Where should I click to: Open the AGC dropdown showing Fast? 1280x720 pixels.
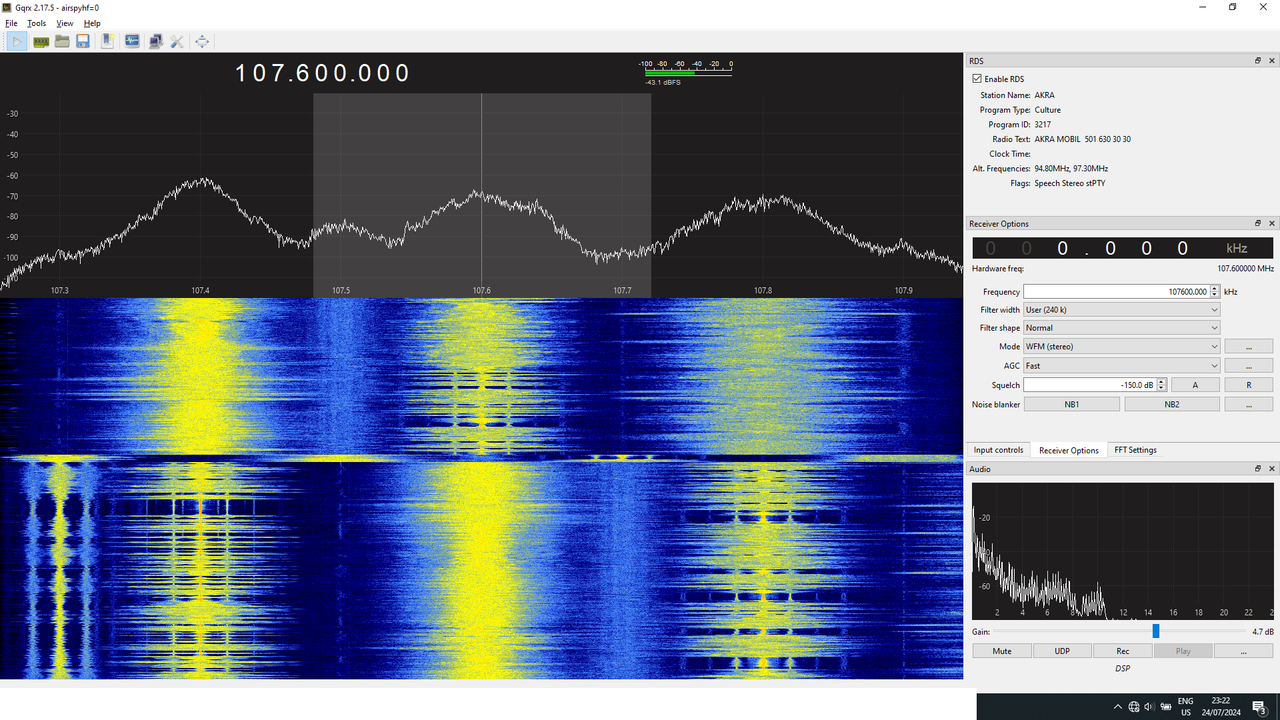[x=1122, y=366]
